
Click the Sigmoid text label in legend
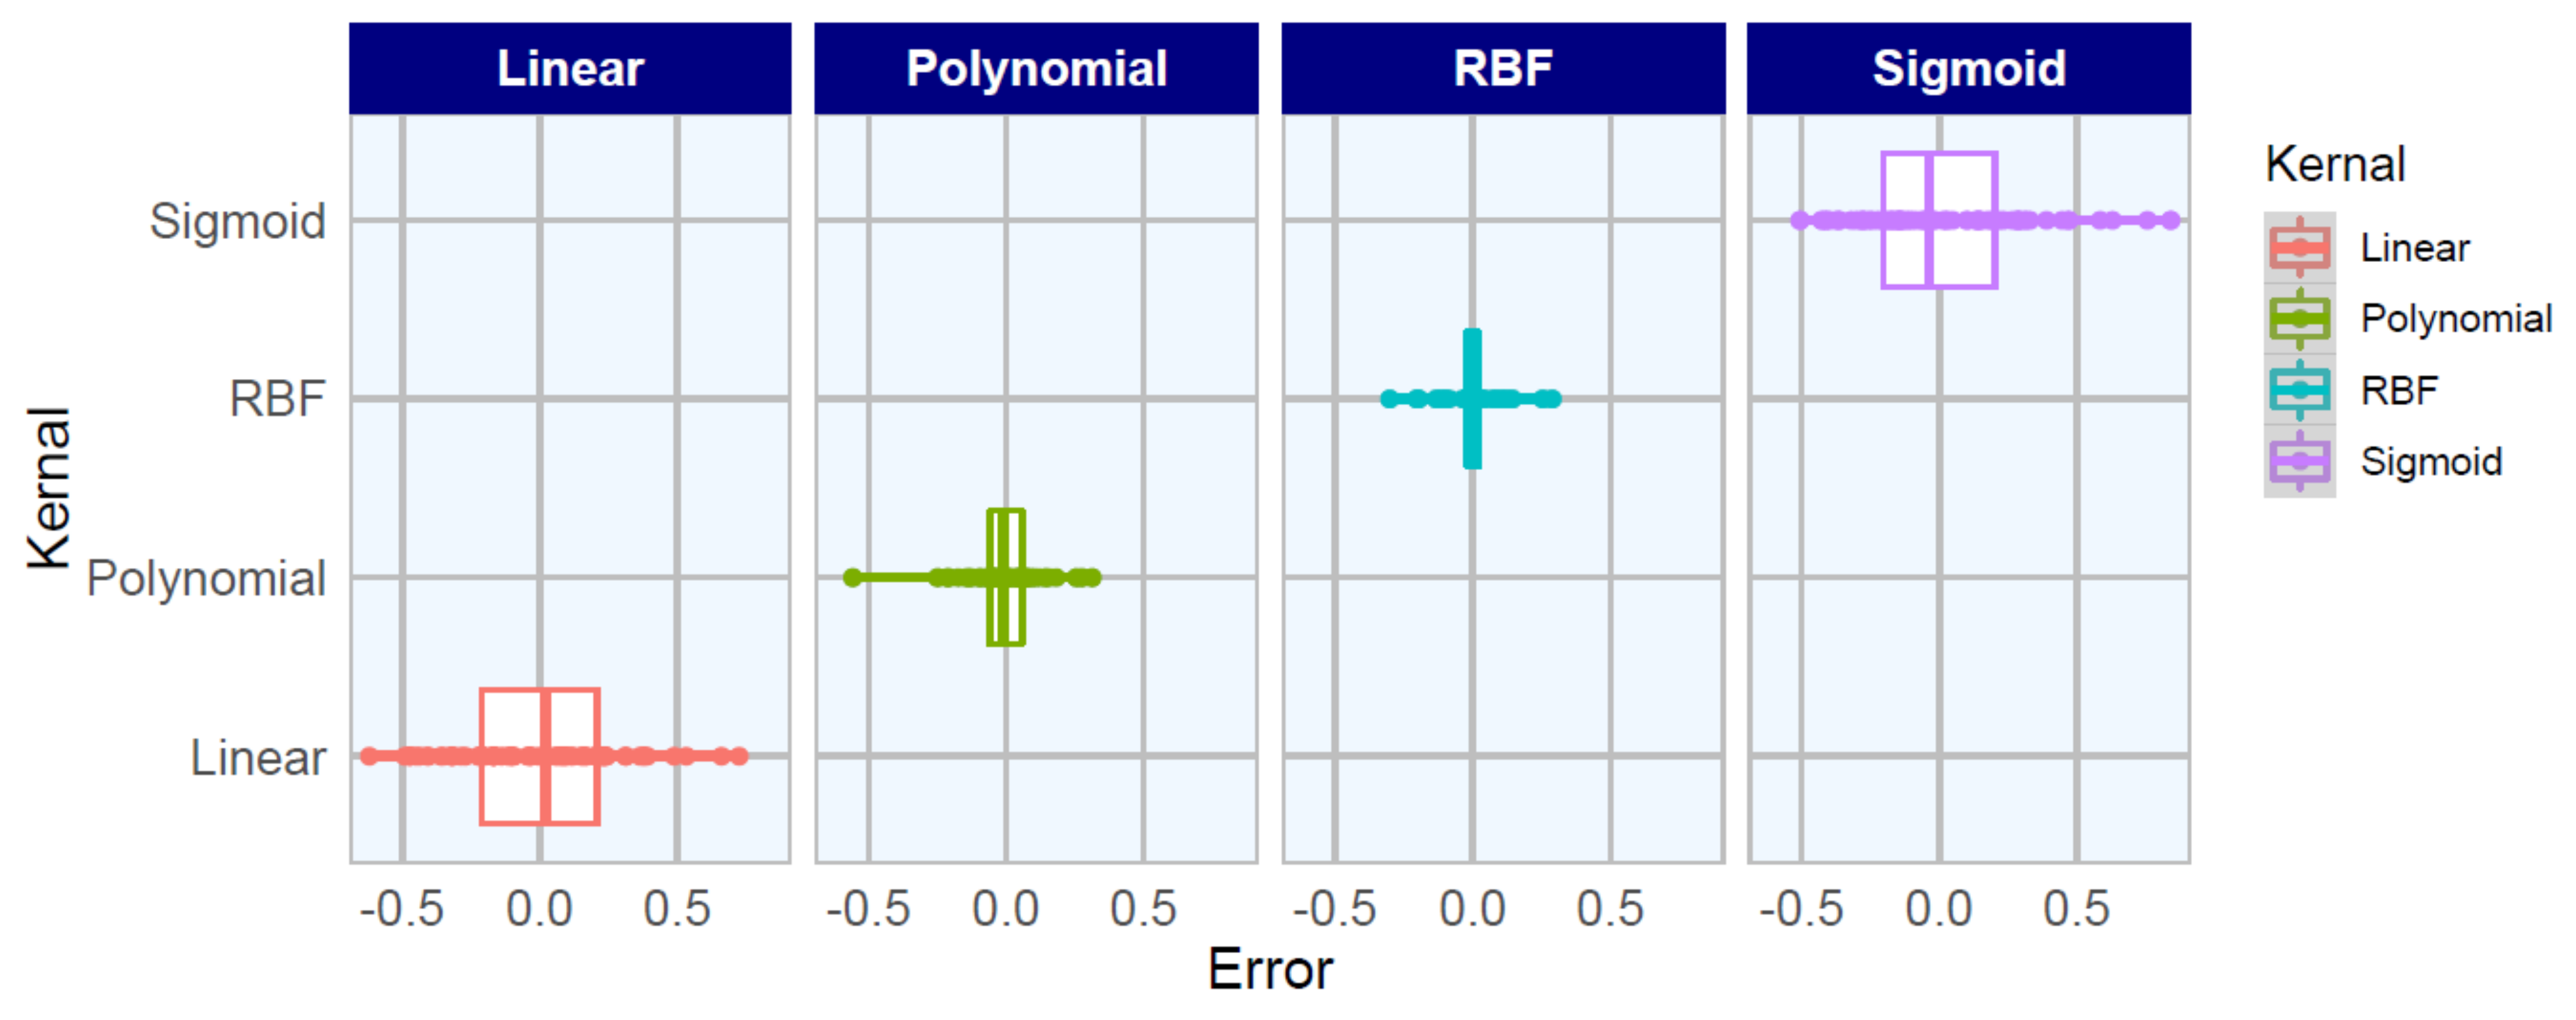click(2430, 461)
